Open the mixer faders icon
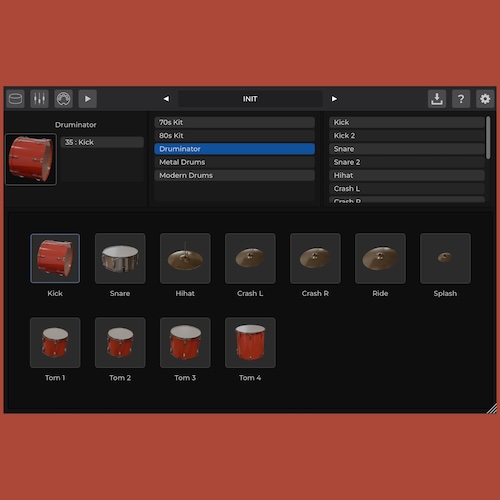The image size is (500, 500). pos(39,99)
